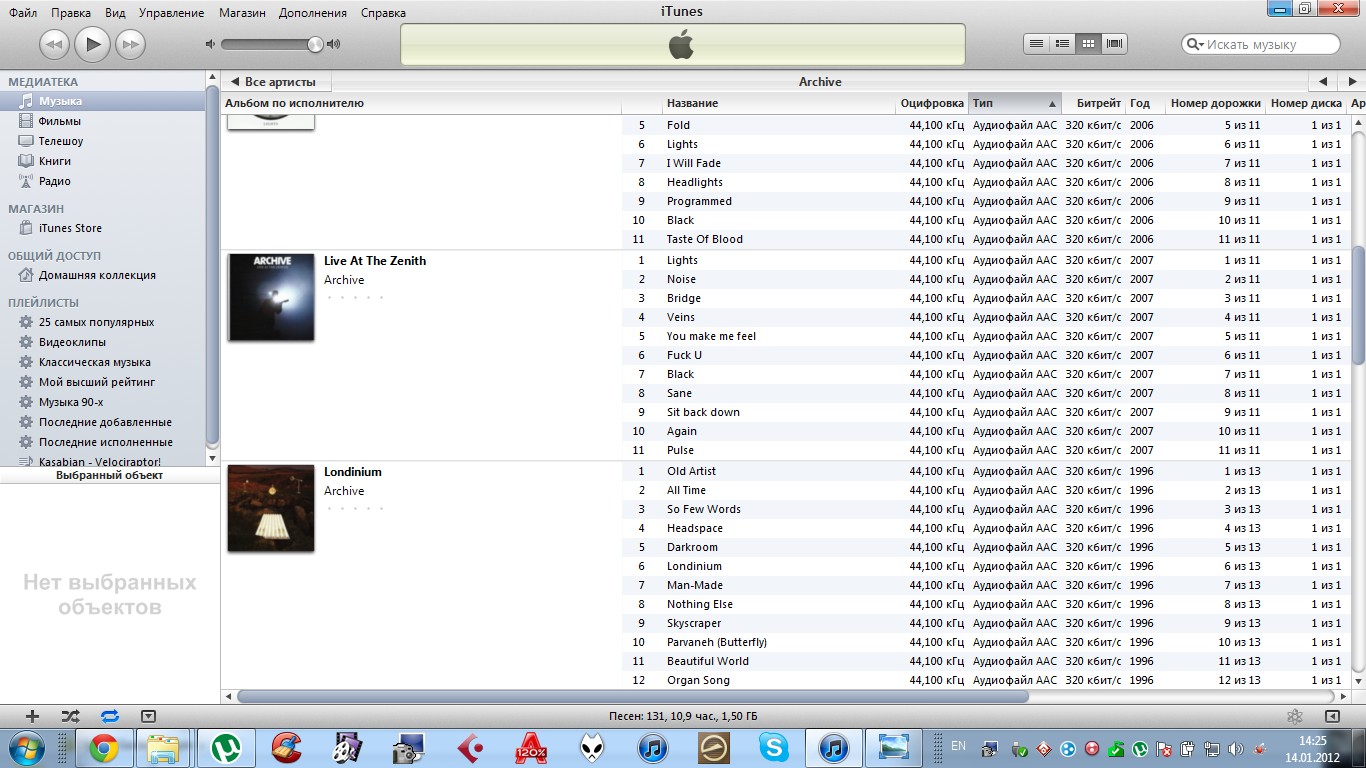Click the volume slider knob
This screenshot has height=768, width=1366.
(x=316, y=44)
